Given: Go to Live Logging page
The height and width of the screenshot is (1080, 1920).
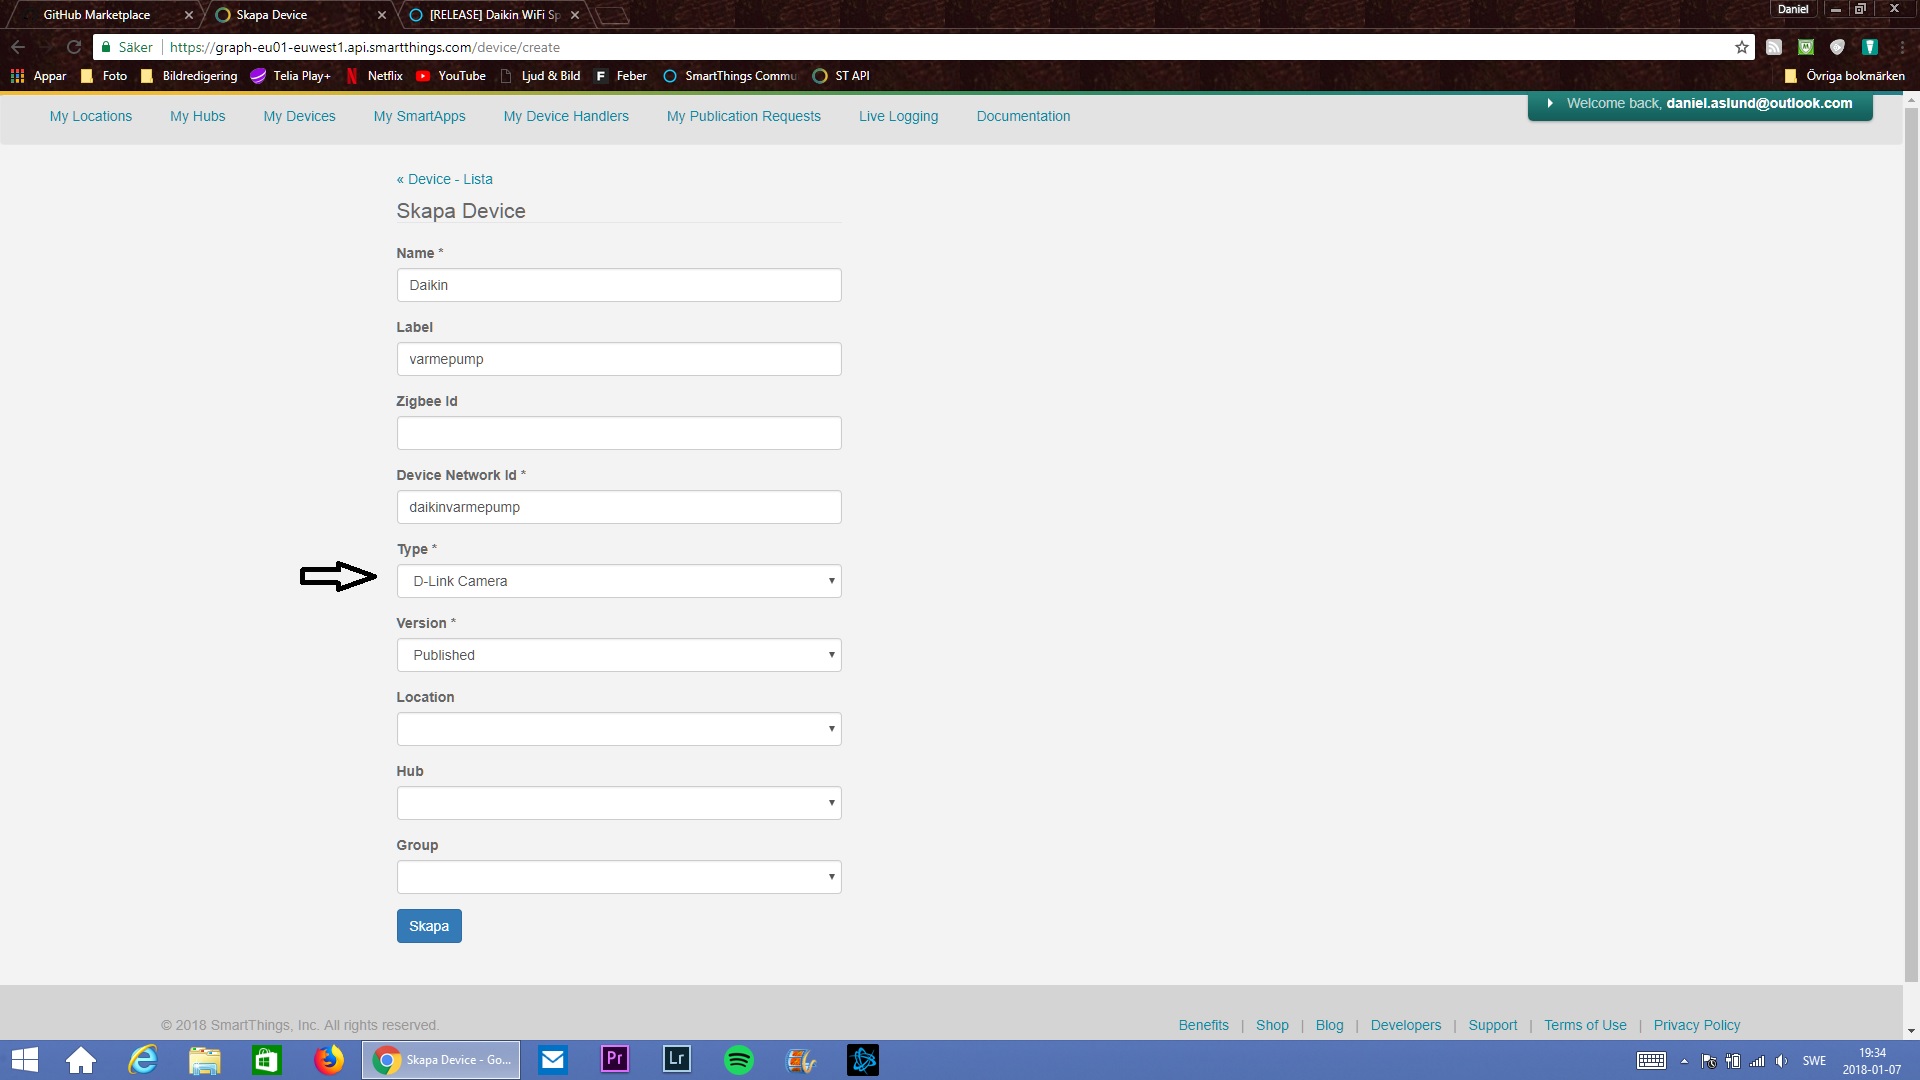Looking at the screenshot, I should tap(898, 116).
